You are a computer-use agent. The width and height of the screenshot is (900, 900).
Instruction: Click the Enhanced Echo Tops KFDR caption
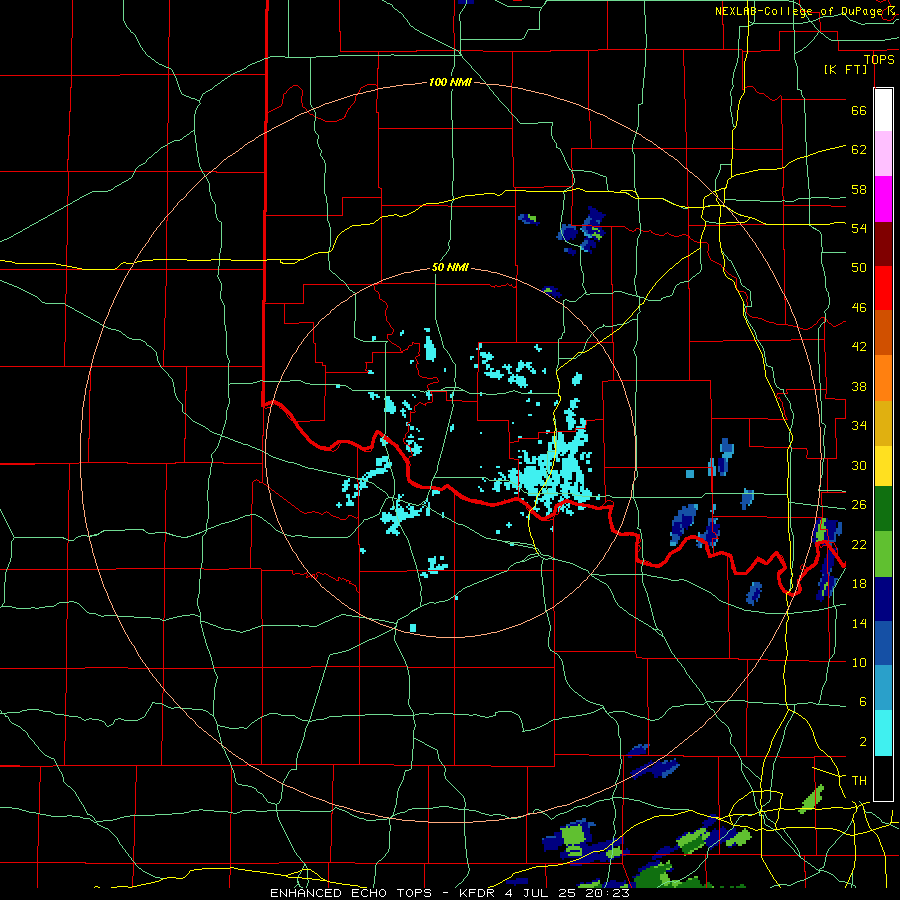[x=449, y=893]
